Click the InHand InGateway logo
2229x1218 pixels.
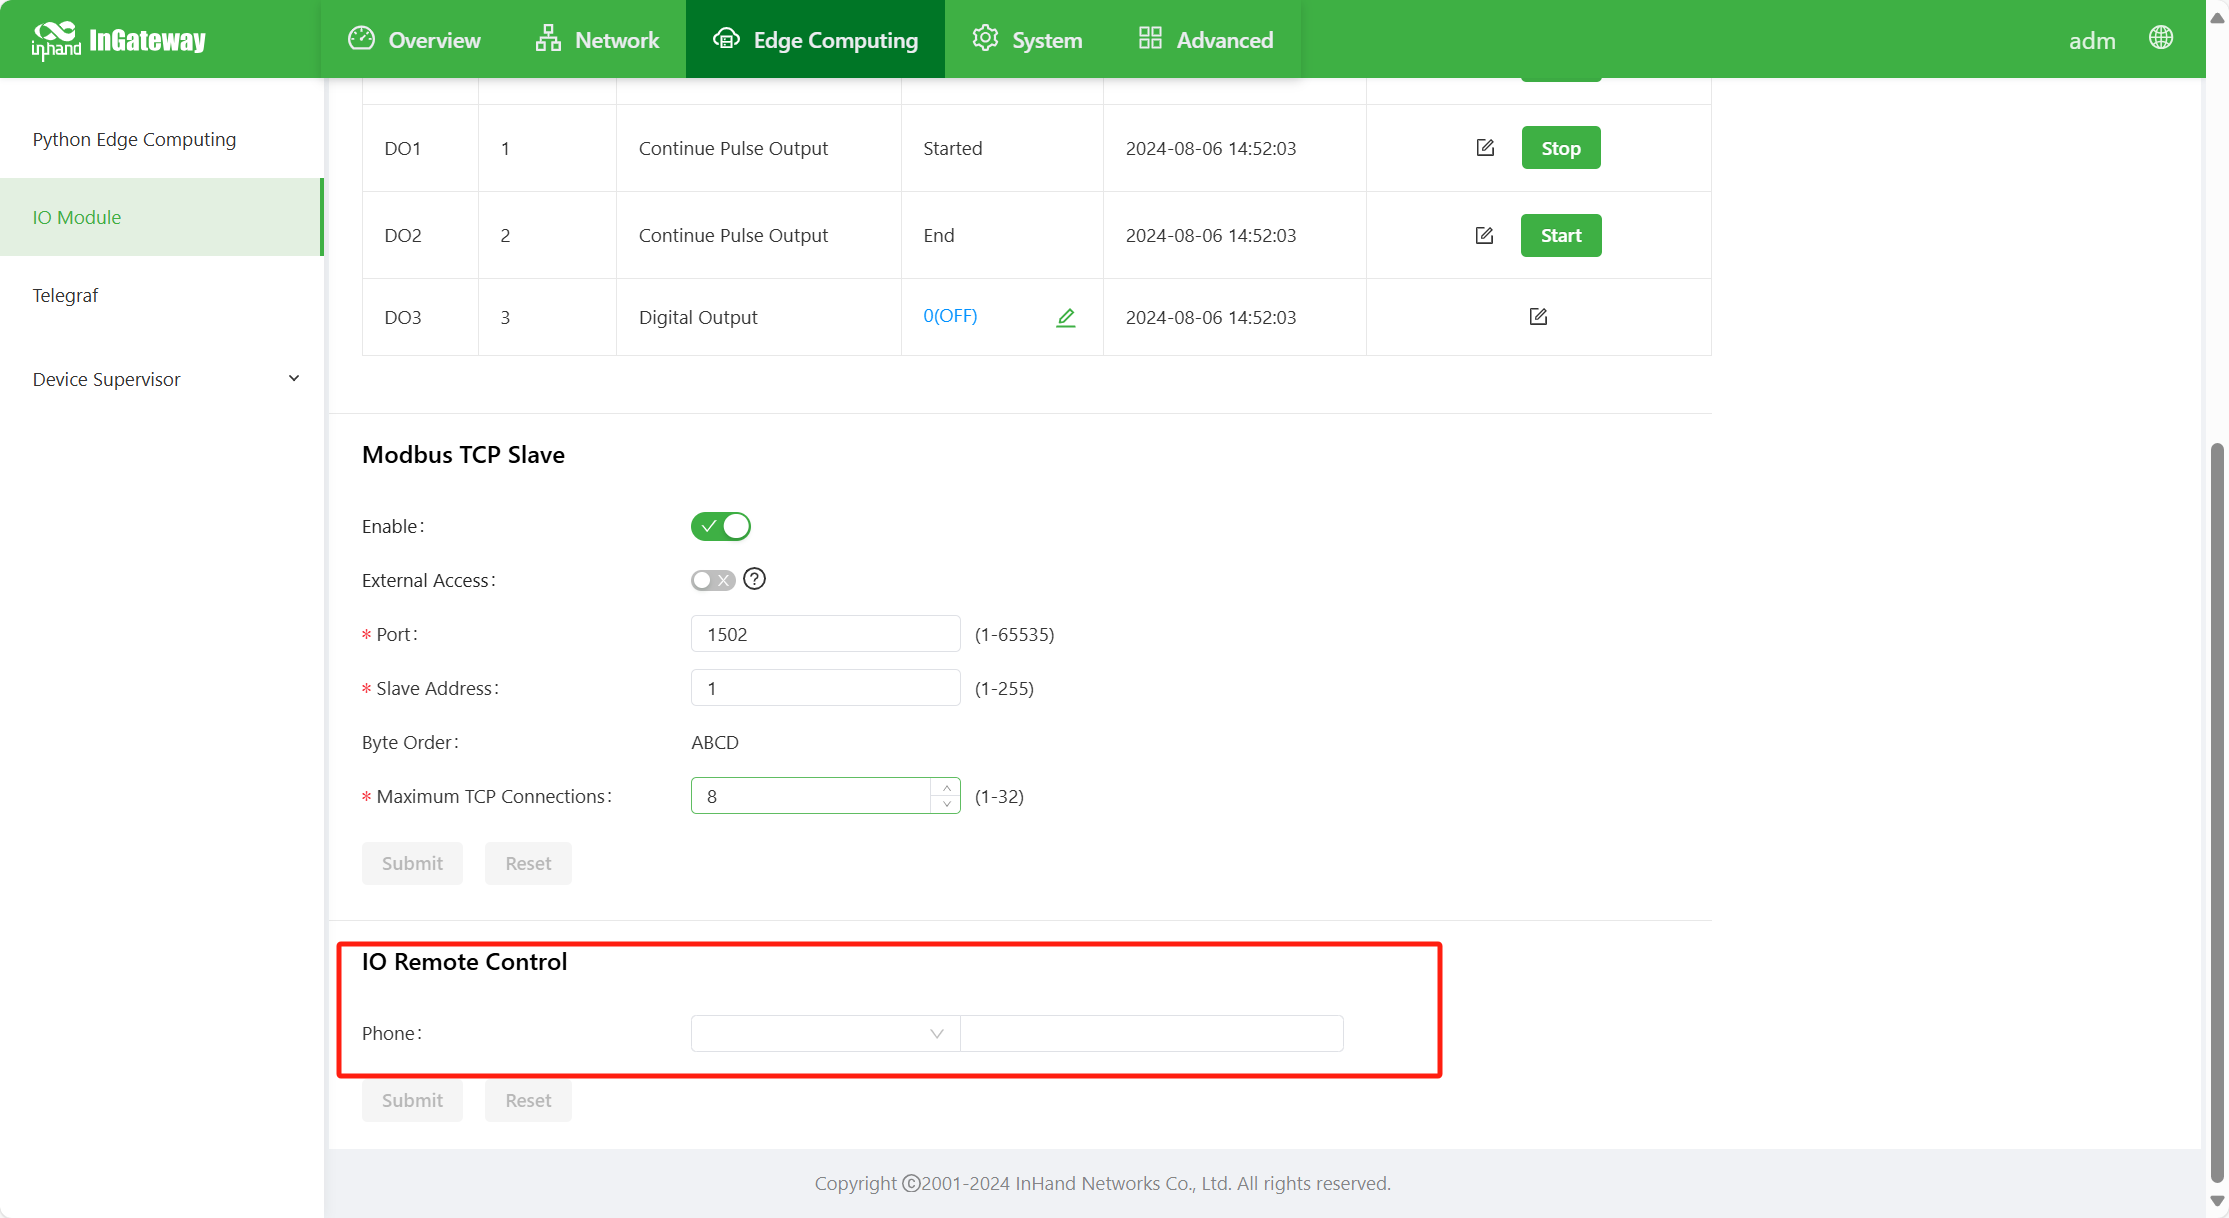pos(118,40)
